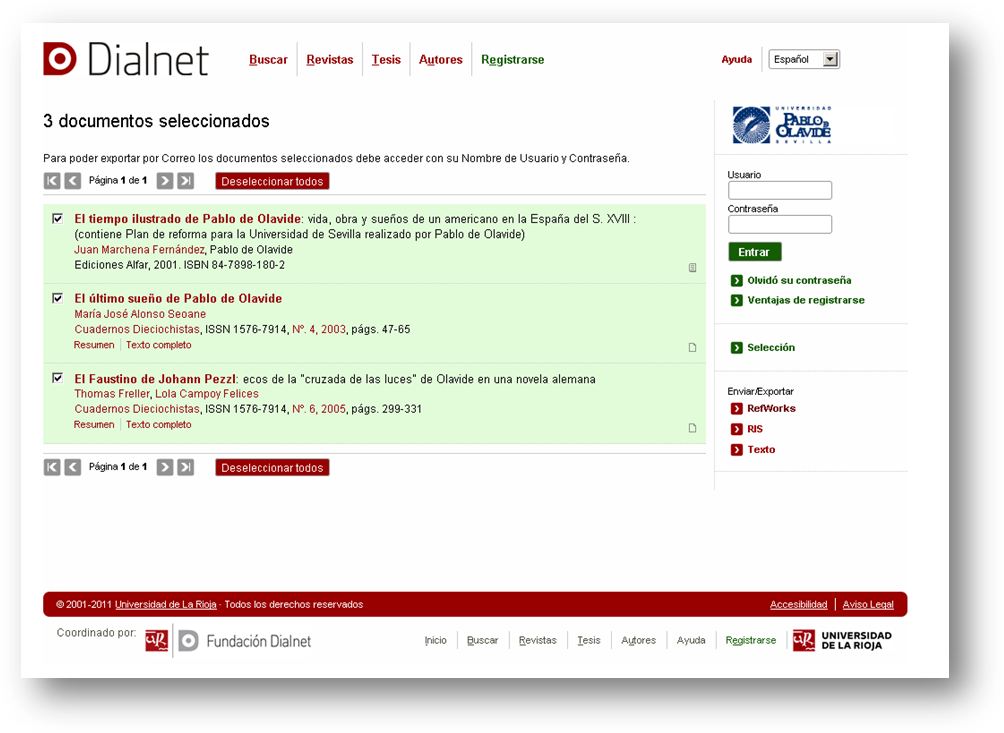
Task: Click Fundación Dialnet footer logo
Action: [x=245, y=641]
